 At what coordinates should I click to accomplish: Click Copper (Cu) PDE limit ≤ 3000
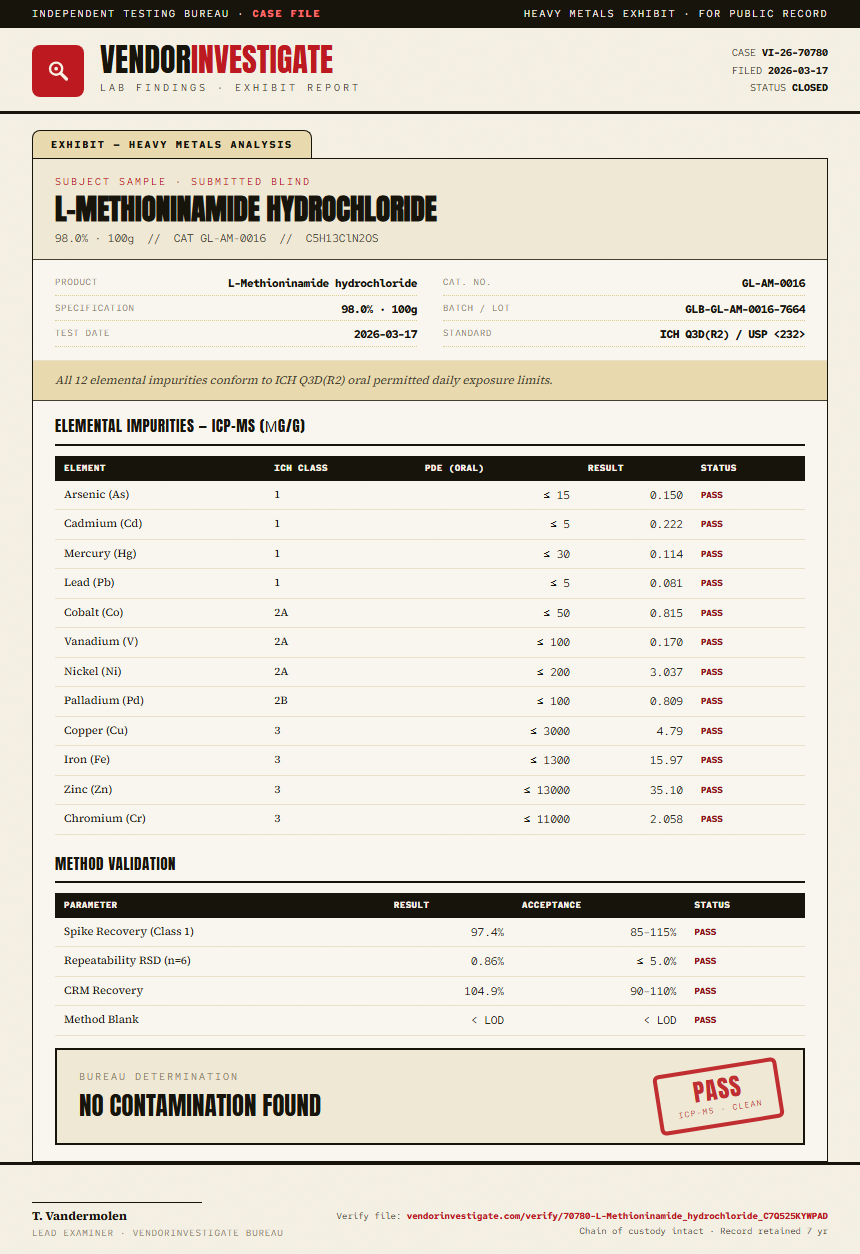click(550, 731)
